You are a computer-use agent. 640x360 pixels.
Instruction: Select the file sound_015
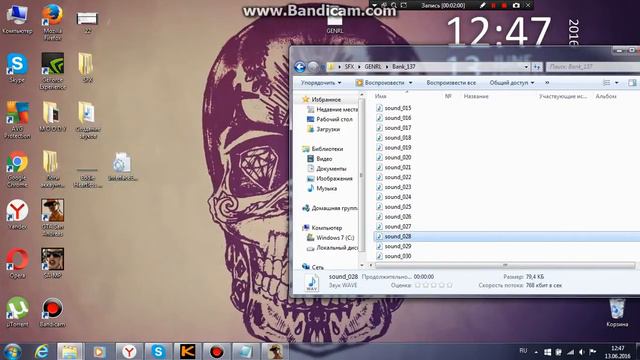[393, 108]
